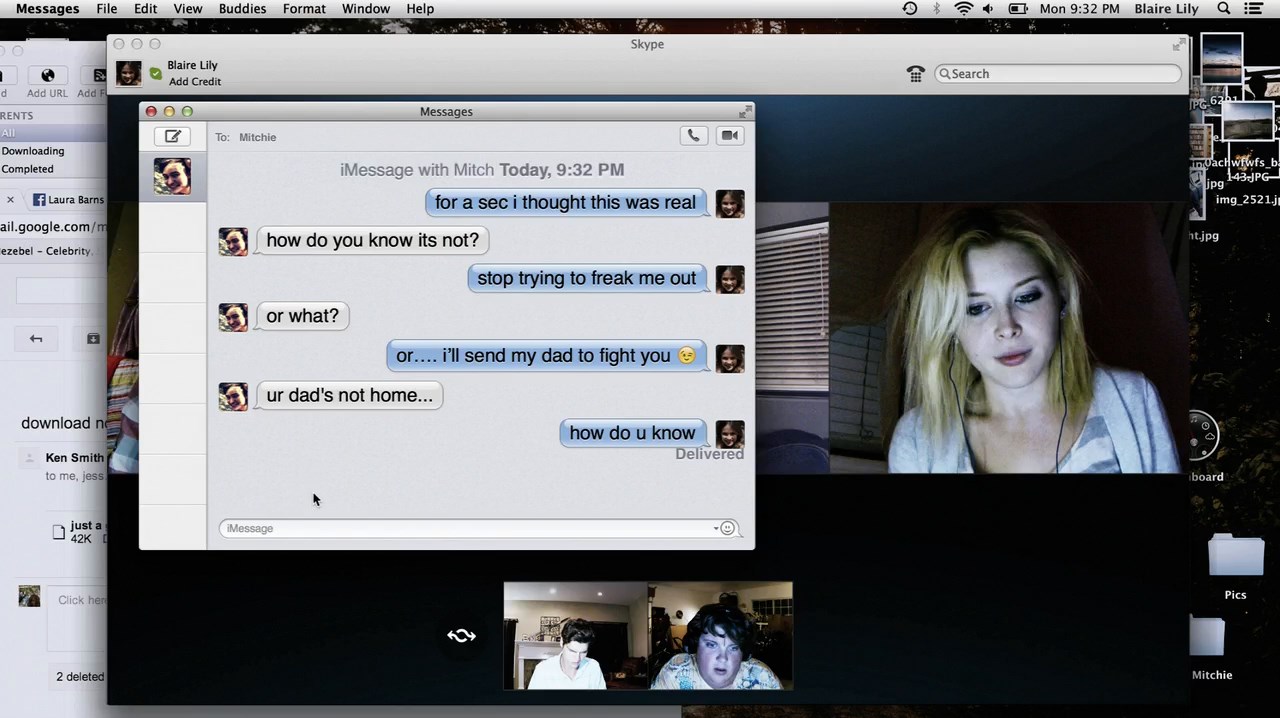The image size is (1280, 718).
Task: Expand the dropdown arrow in iMessage field
Action: pos(716,528)
